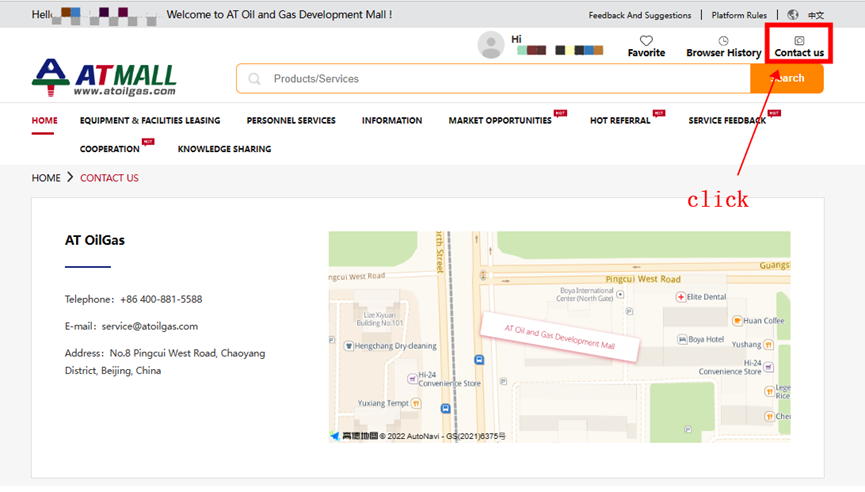865x492 pixels.
Task: Open COOPERATION menu
Action: click(110, 149)
